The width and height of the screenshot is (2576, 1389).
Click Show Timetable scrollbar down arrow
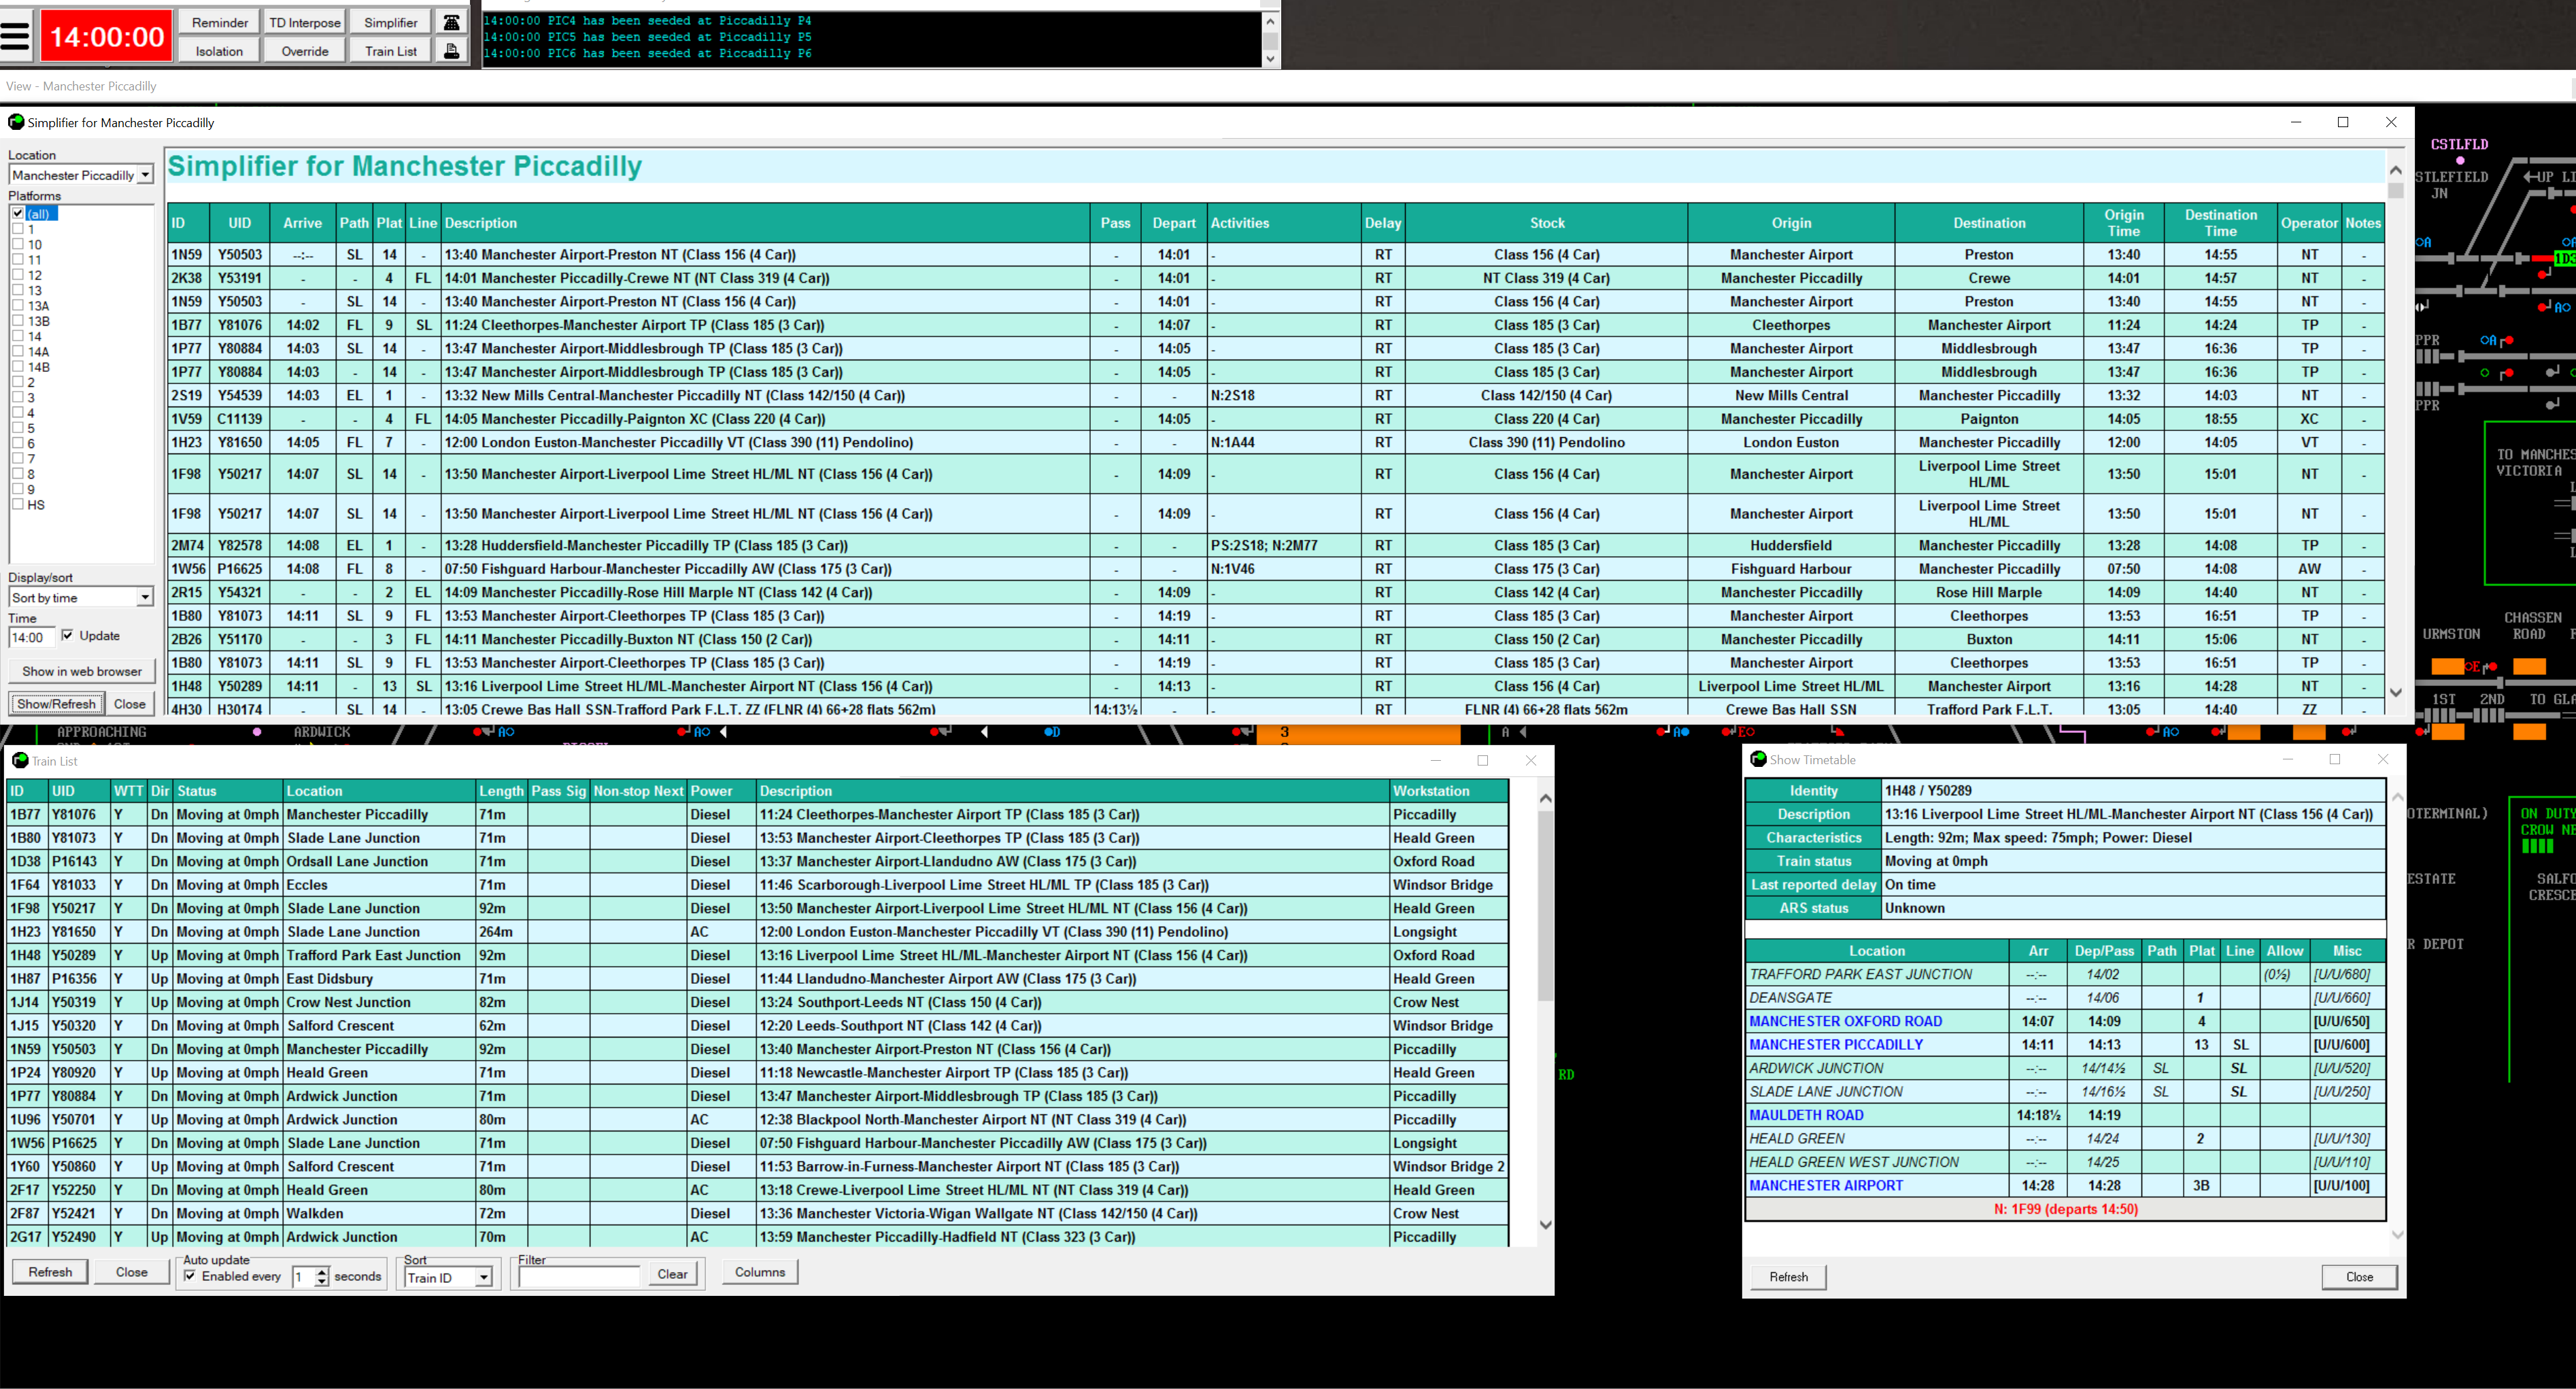[2397, 1235]
